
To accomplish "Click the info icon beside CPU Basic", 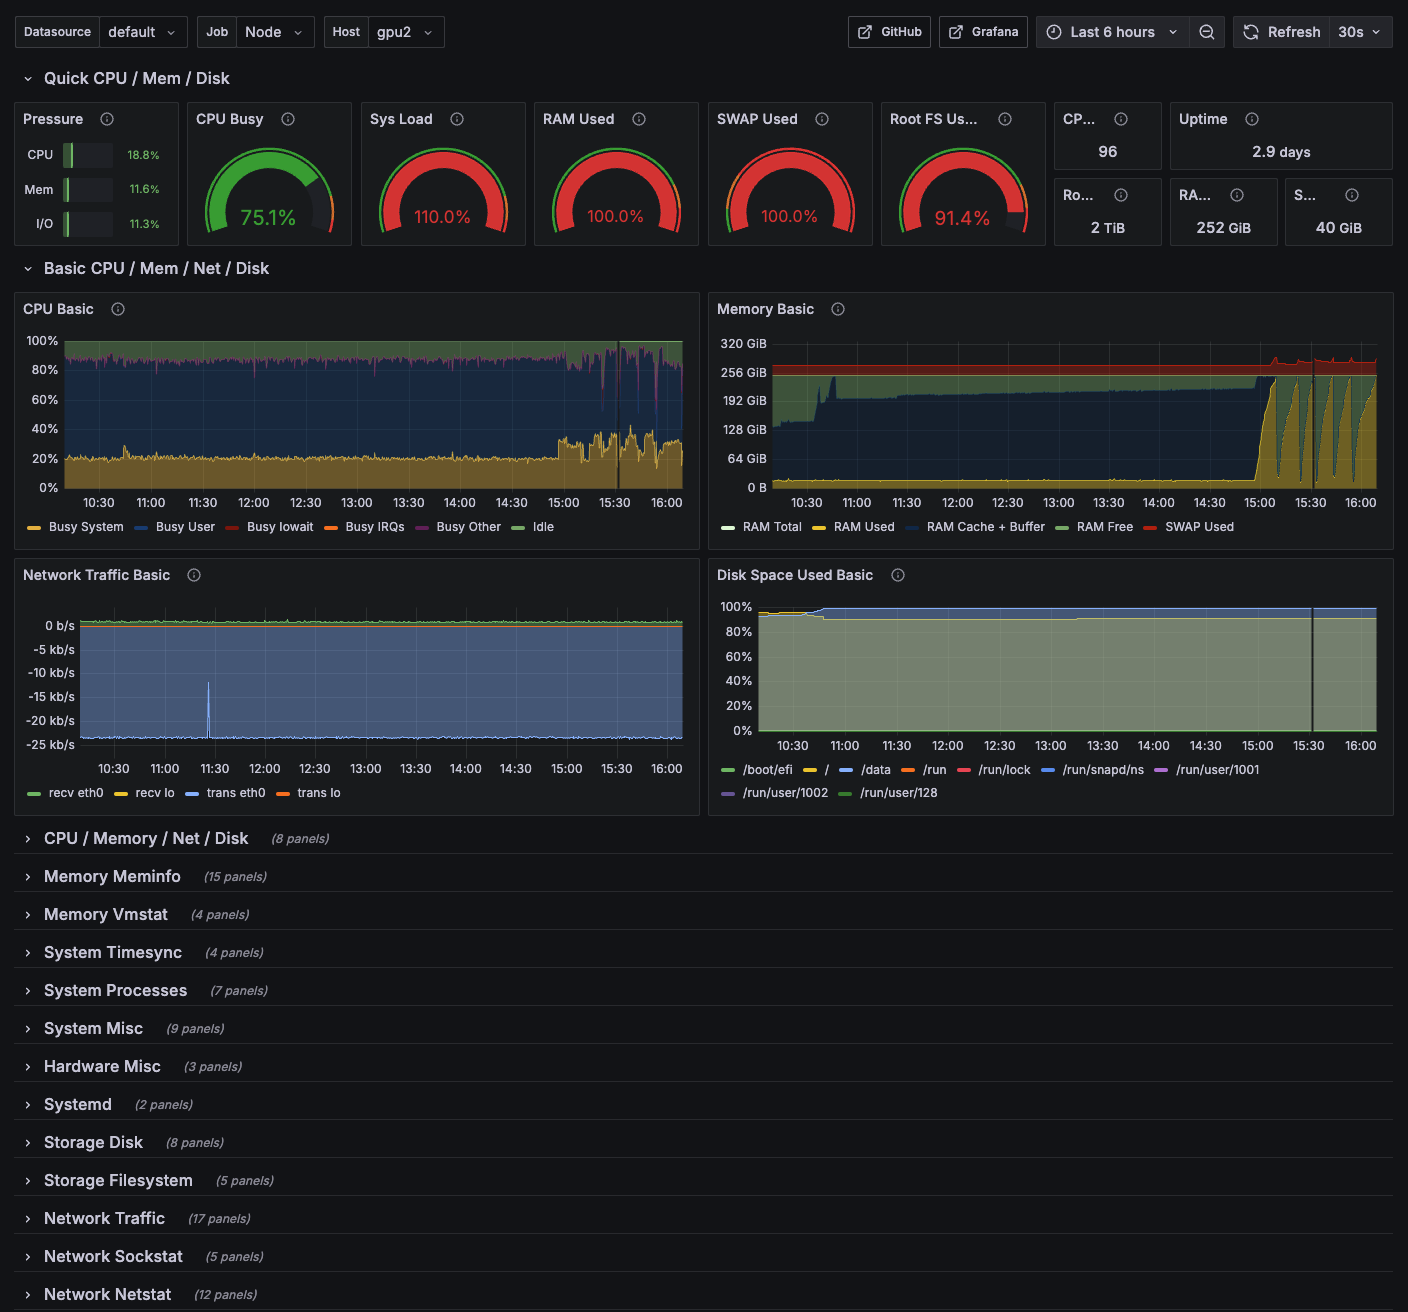I will click(118, 309).
